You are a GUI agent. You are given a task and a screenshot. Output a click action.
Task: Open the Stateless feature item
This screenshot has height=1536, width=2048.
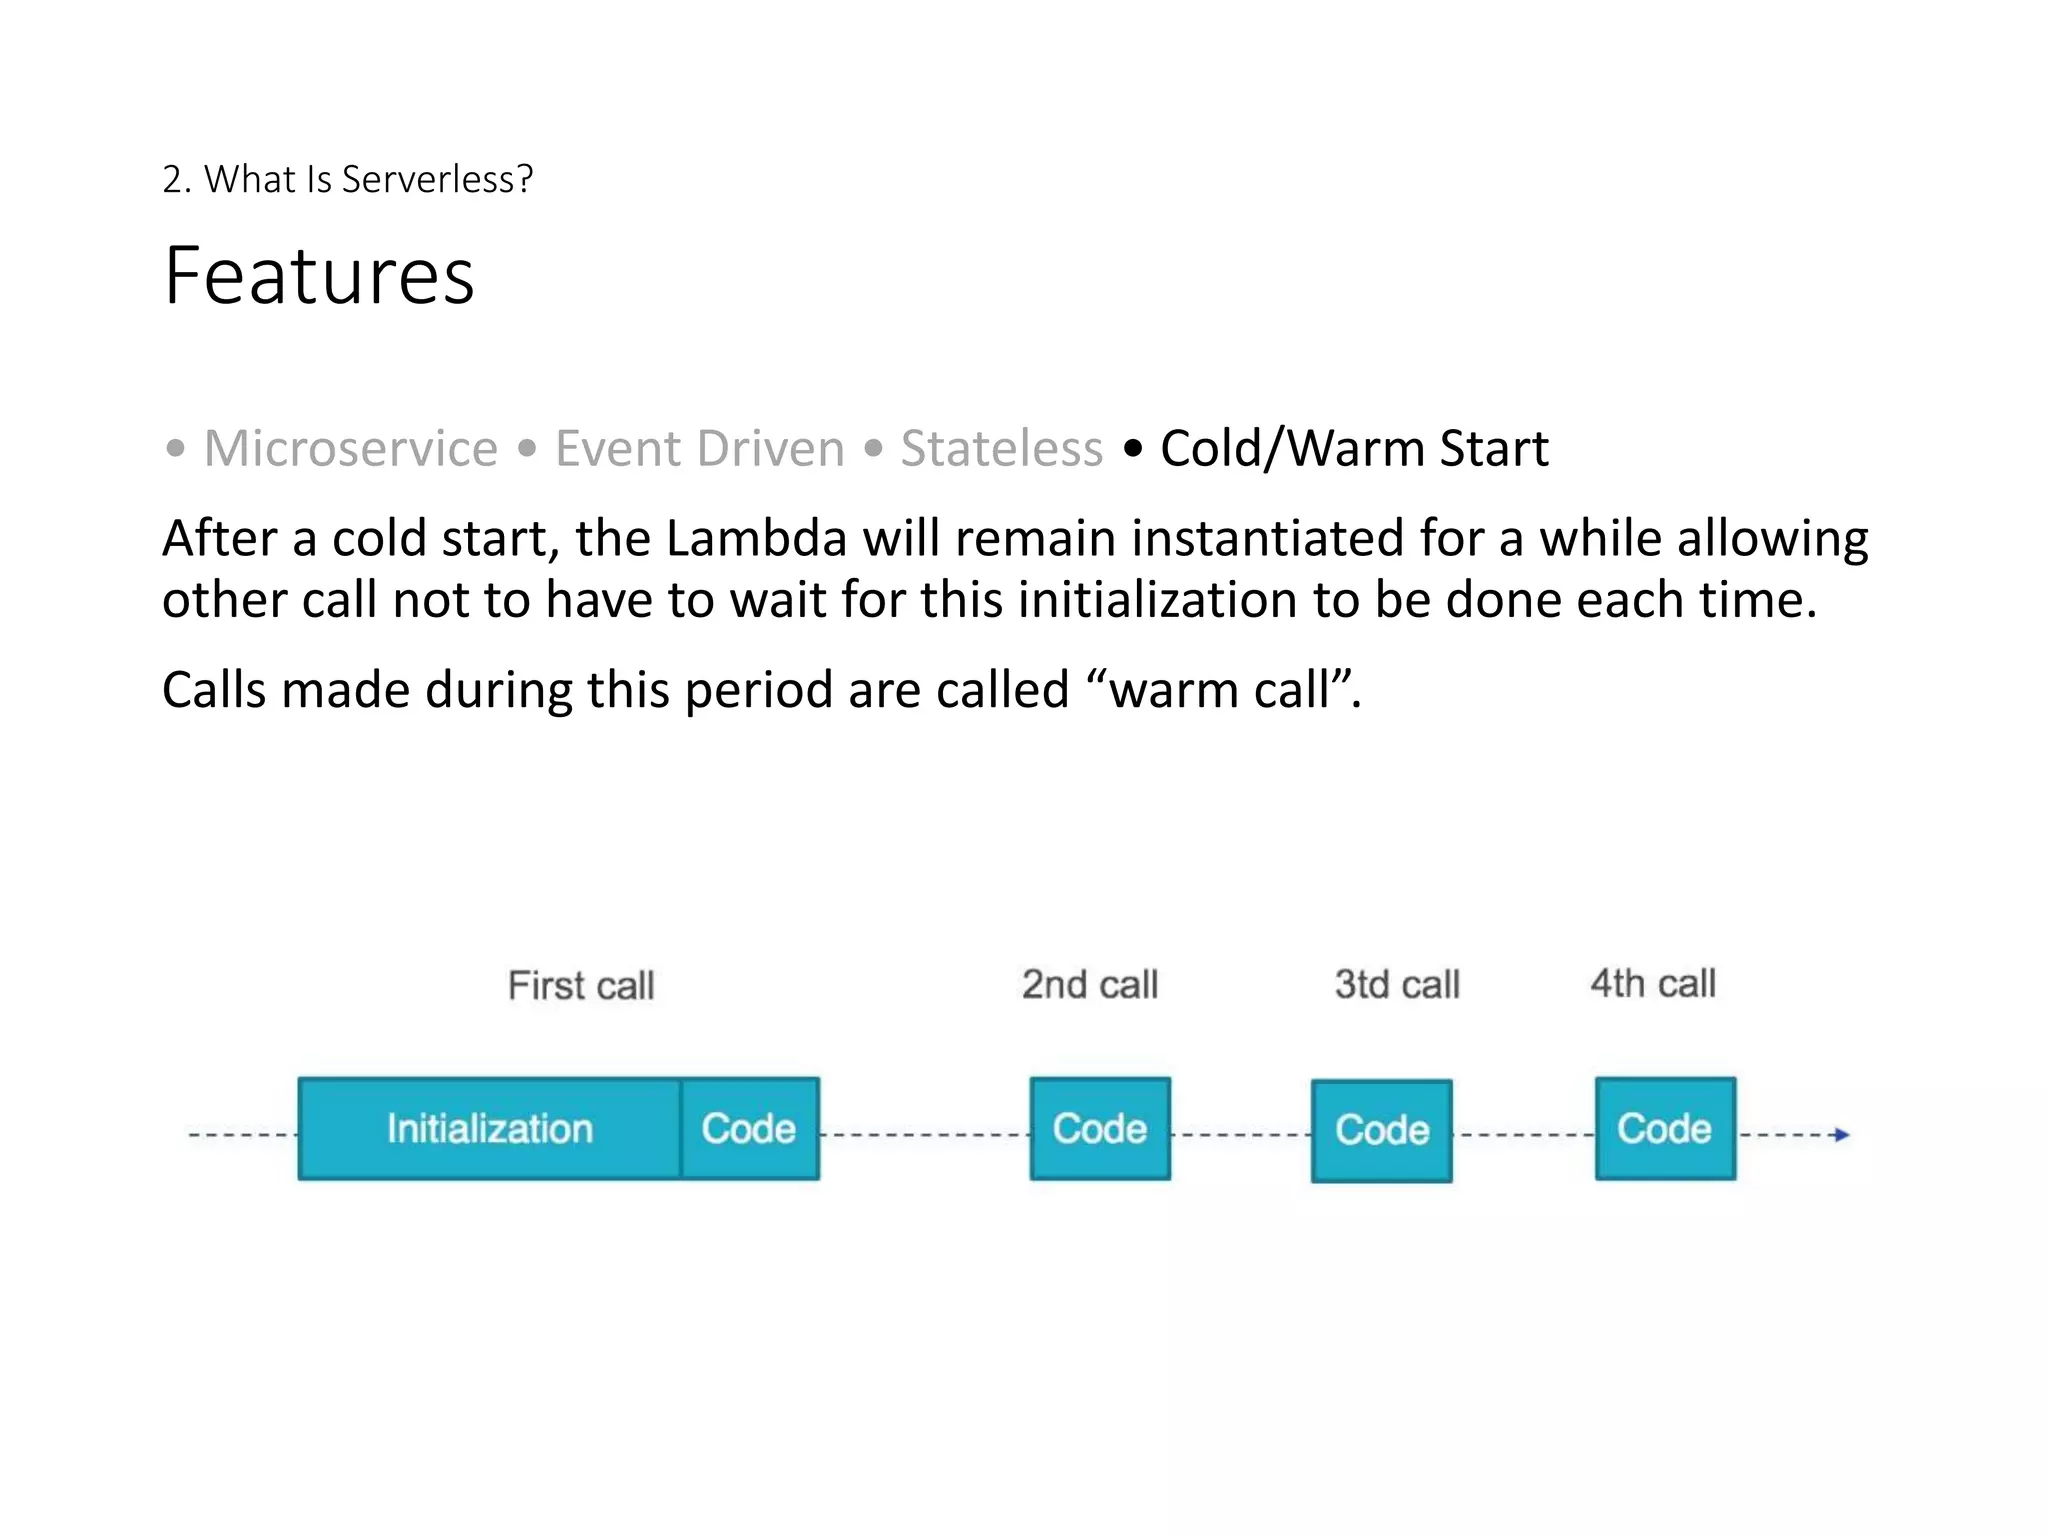[1001, 448]
